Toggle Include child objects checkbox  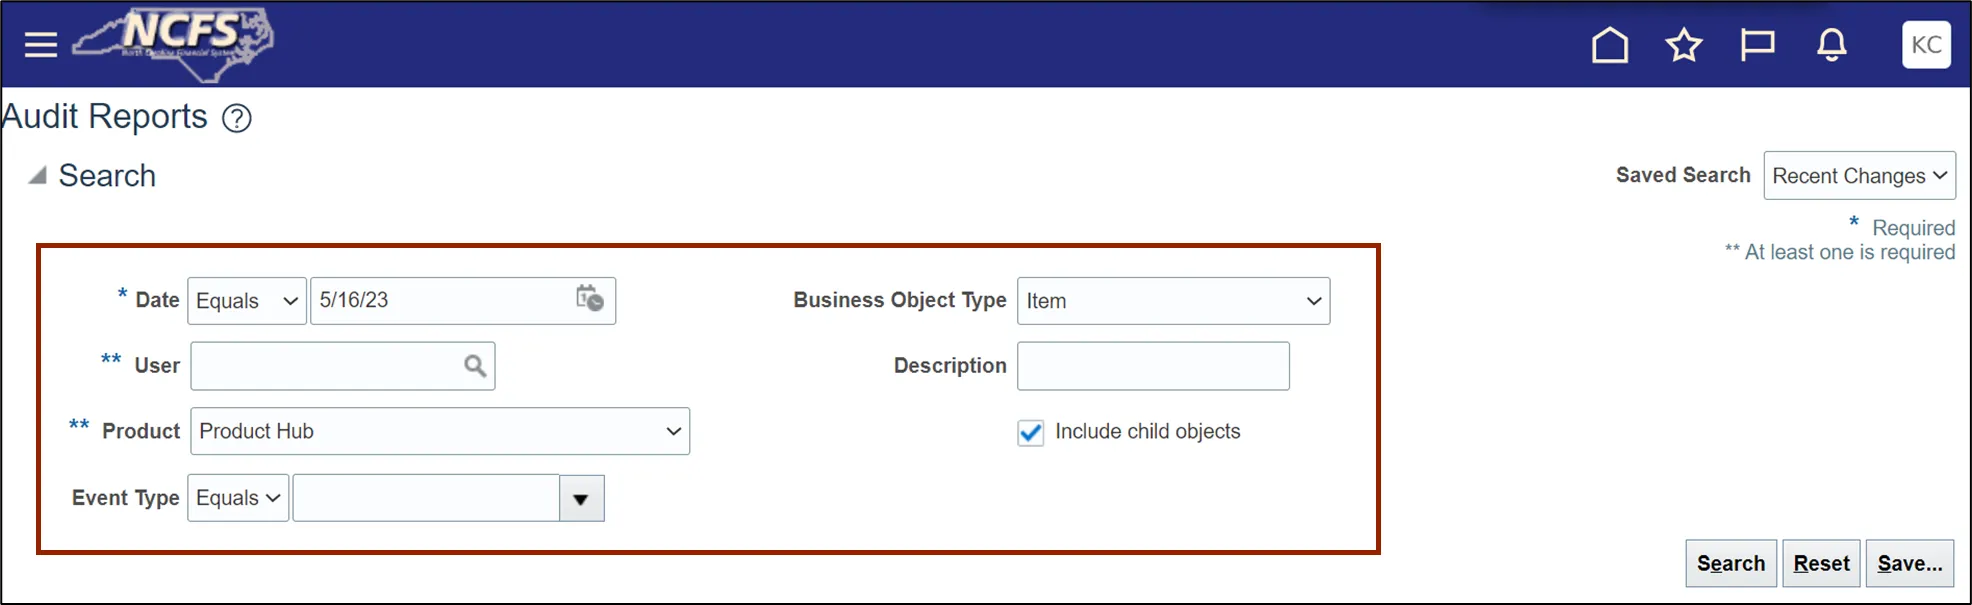(x=1030, y=432)
